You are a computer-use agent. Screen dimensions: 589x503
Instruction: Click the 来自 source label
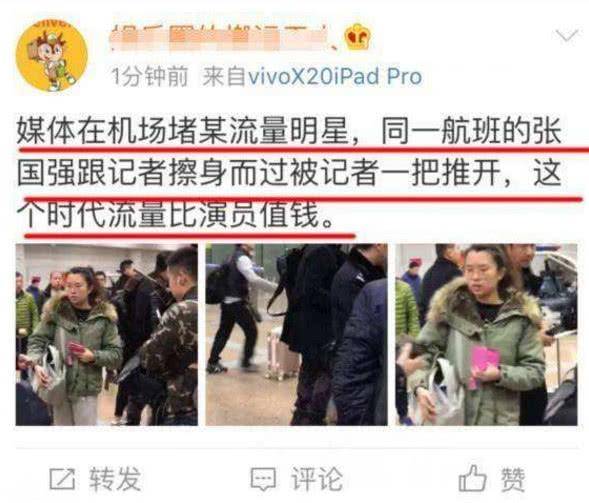[x=225, y=77]
